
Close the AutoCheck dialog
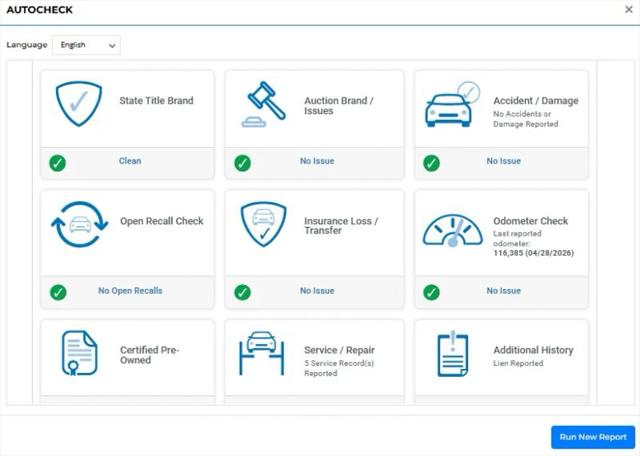pos(629,9)
